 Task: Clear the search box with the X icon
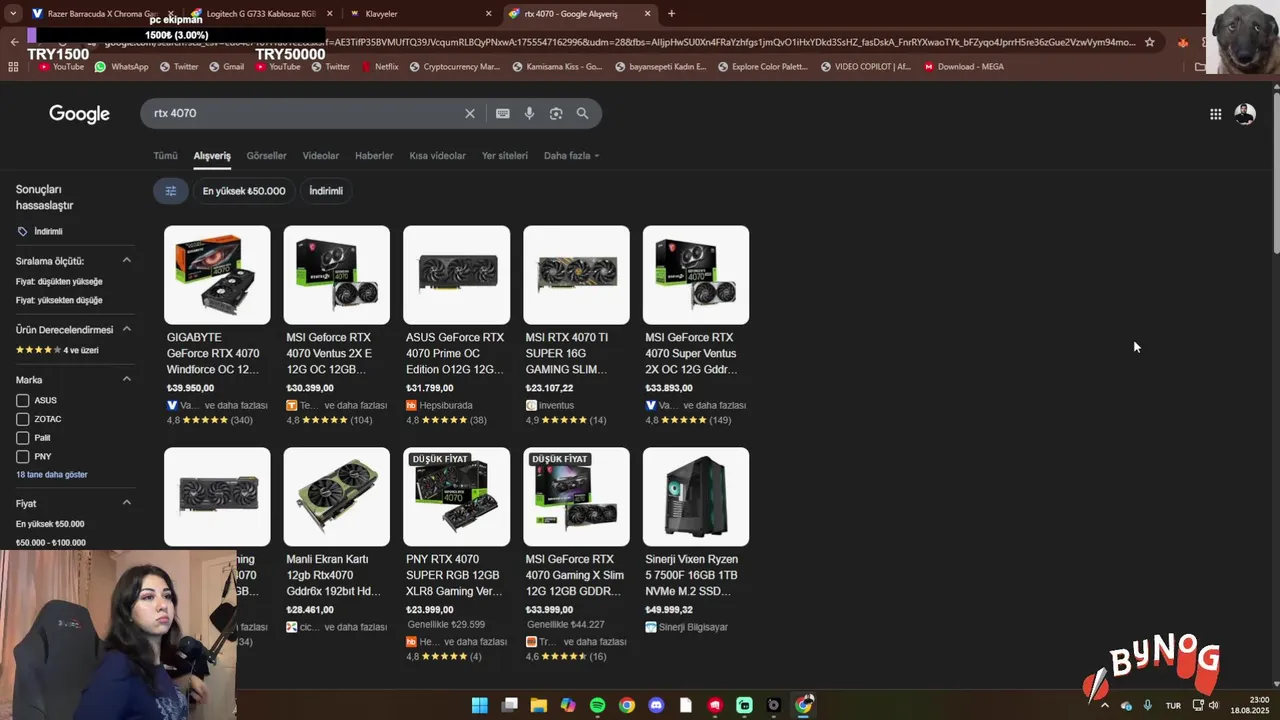(x=470, y=113)
